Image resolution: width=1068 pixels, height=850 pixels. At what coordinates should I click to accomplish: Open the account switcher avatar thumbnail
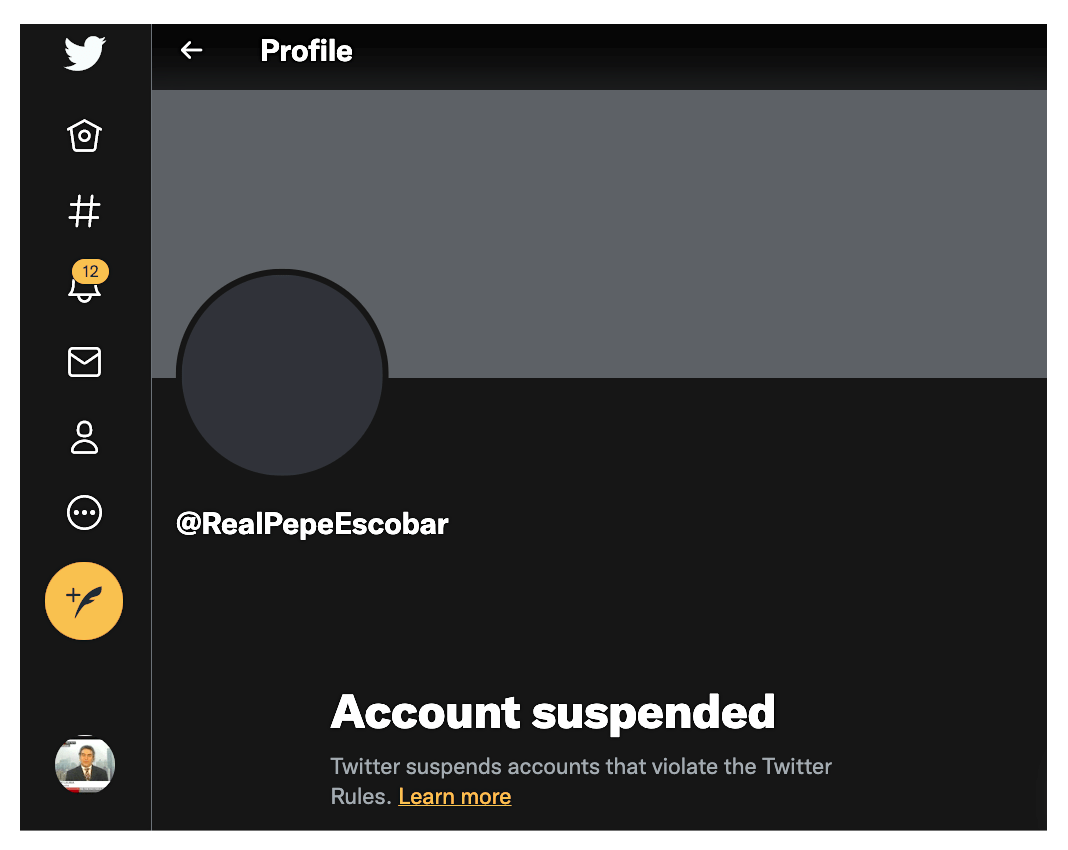(x=85, y=764)
